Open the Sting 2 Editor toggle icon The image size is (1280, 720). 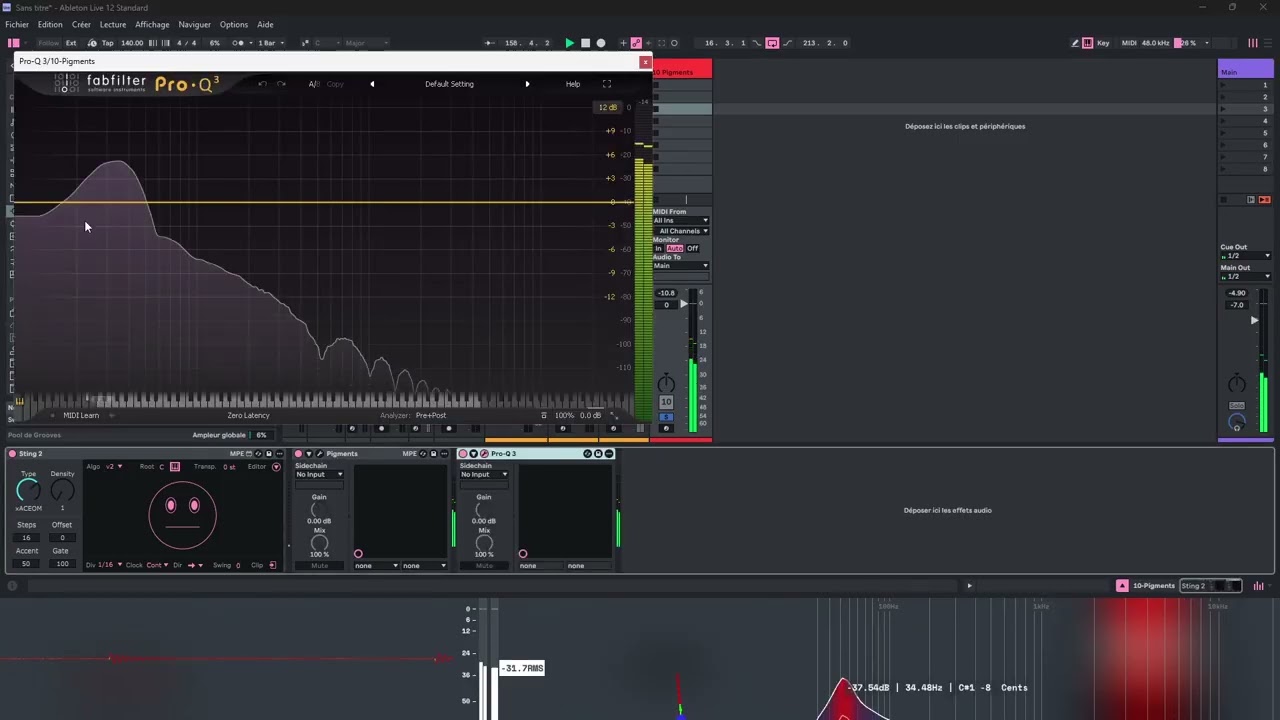(276, 467)
